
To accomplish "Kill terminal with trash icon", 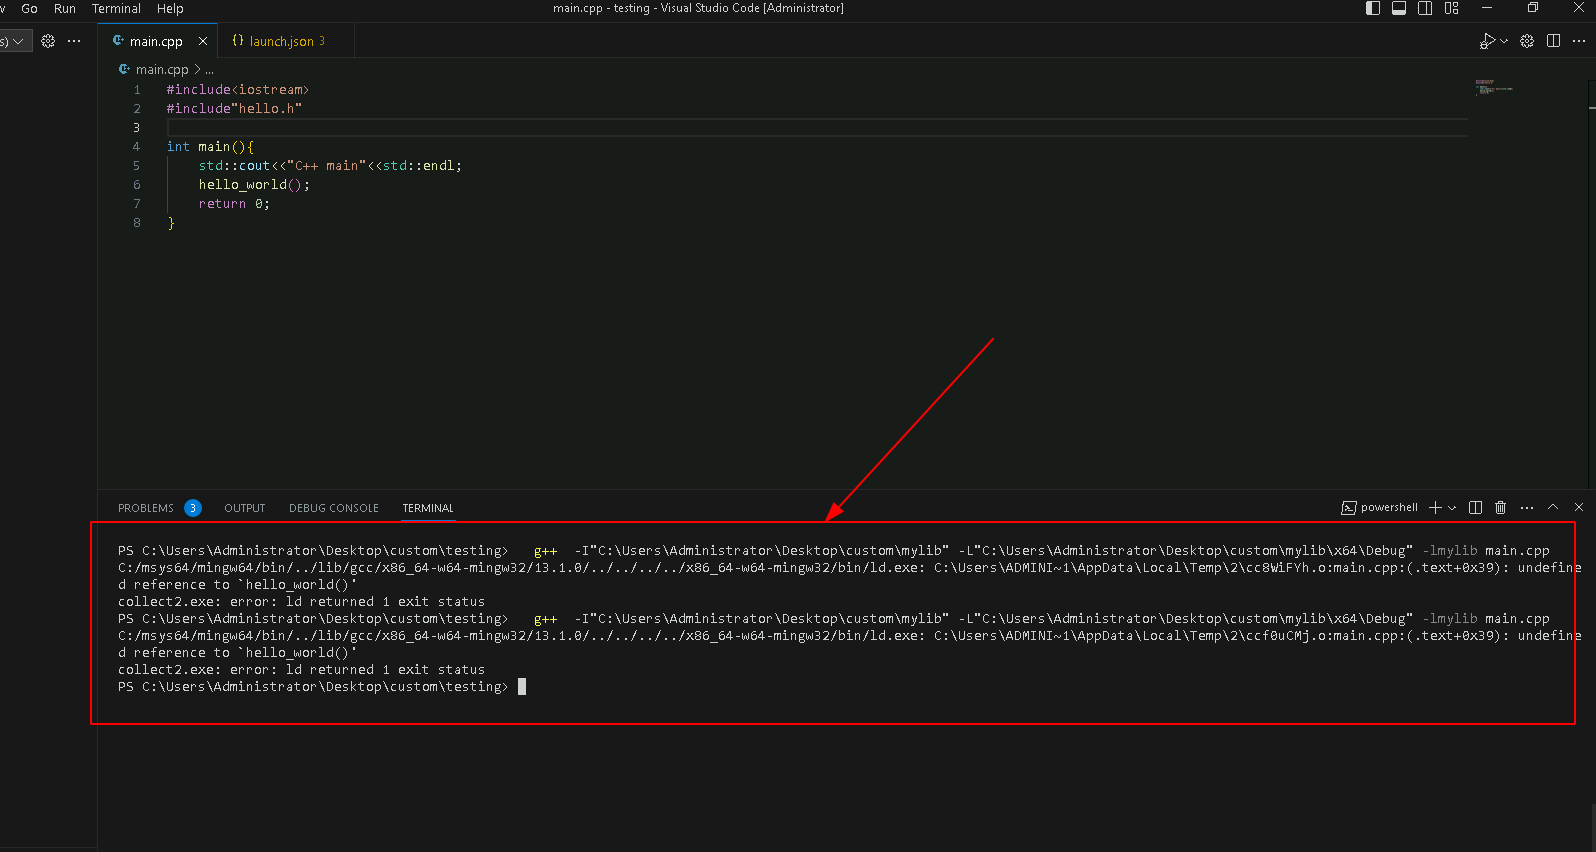I will [1500, 508].
